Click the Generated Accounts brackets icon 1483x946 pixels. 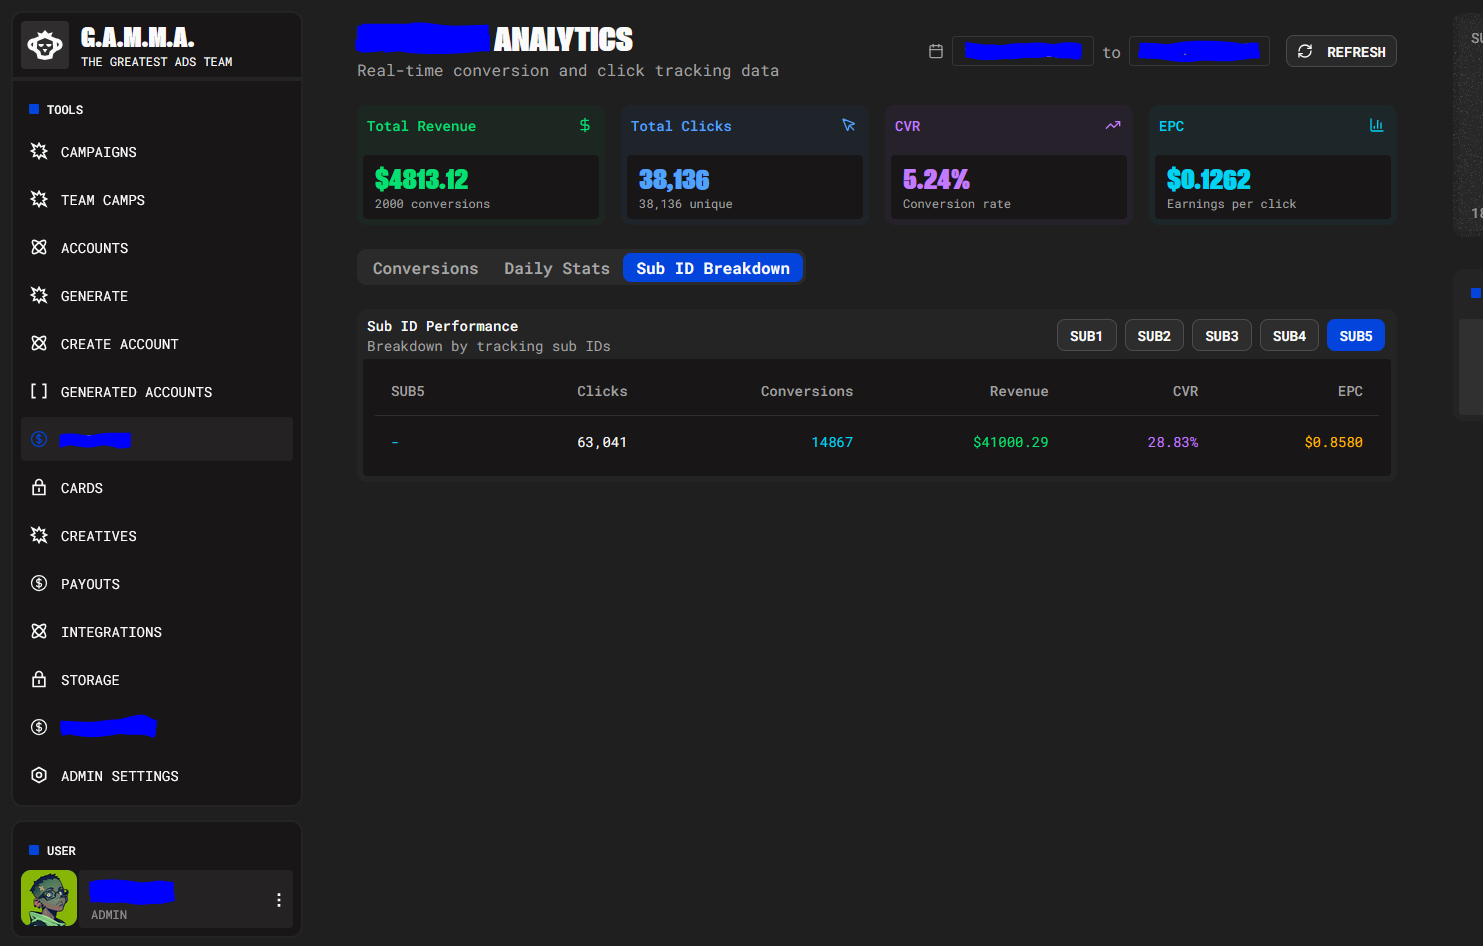click(39, 391)
